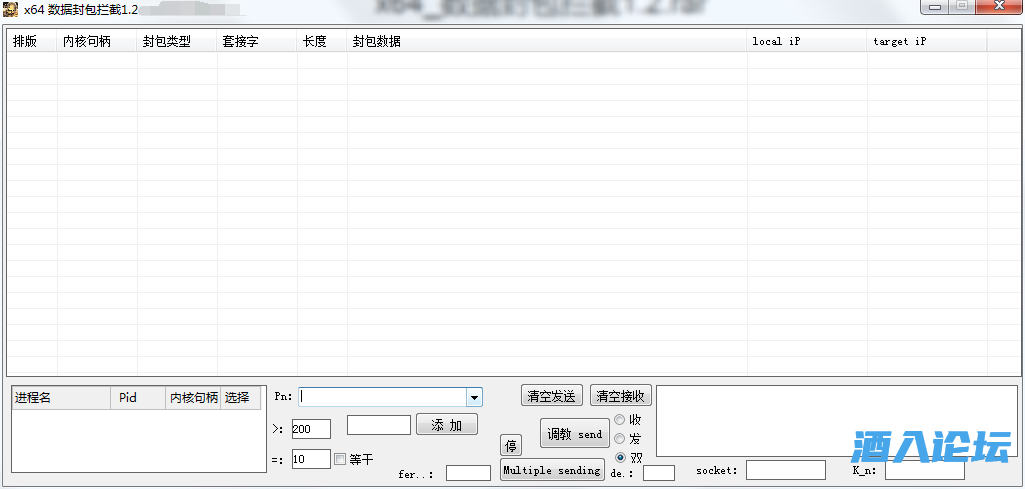Viewport: 1025px width, 489px height.
Task: Click the 停 stop button
Action: 510,446
